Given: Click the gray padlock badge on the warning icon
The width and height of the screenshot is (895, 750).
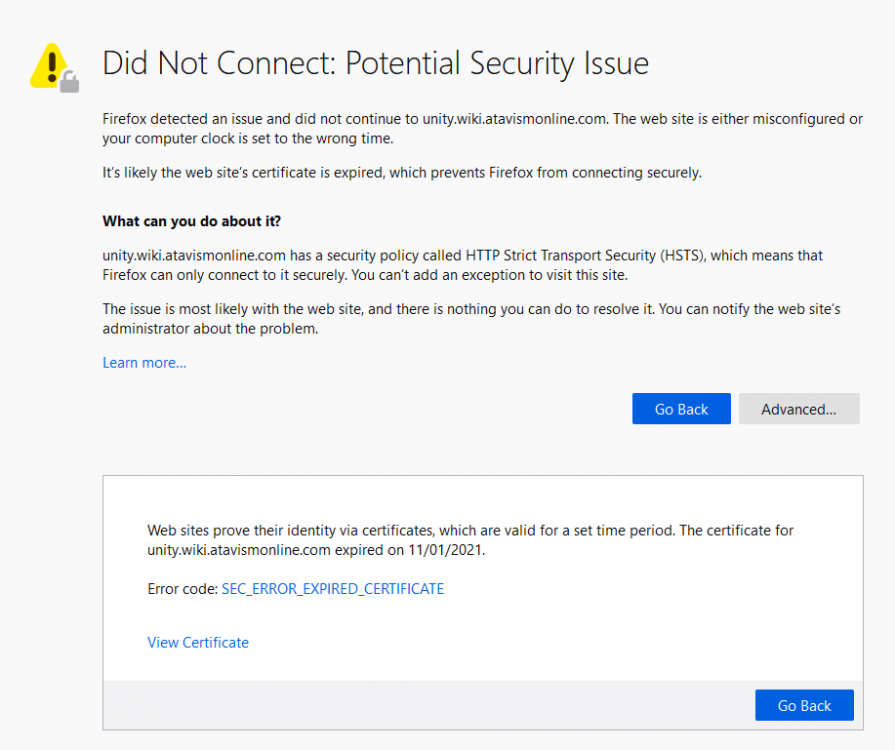Looking at the screenshot, I should click(x=69, y=82).
